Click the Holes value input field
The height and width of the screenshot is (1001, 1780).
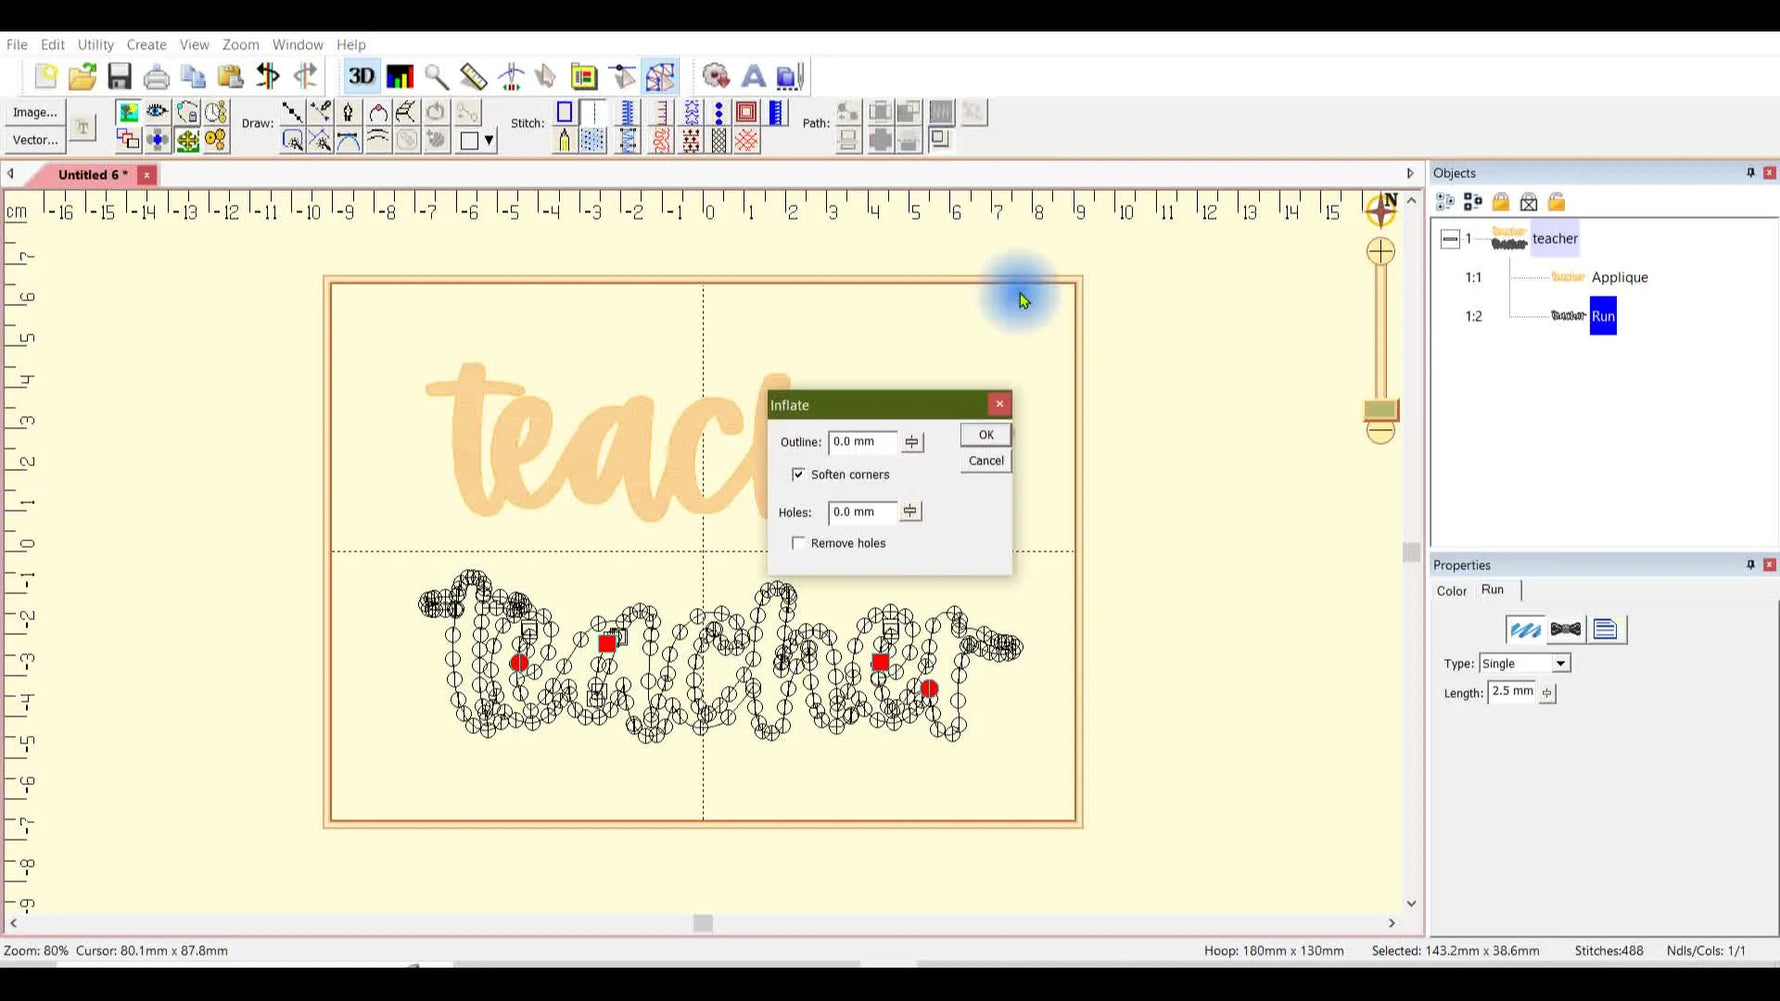(862, 512)
